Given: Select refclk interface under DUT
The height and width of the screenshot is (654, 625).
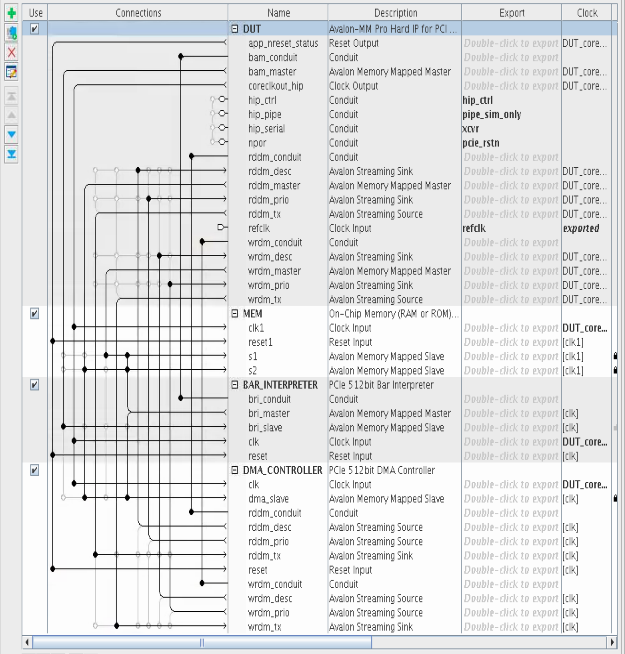Looking at the screenshot, I should (x=259, y=228).
